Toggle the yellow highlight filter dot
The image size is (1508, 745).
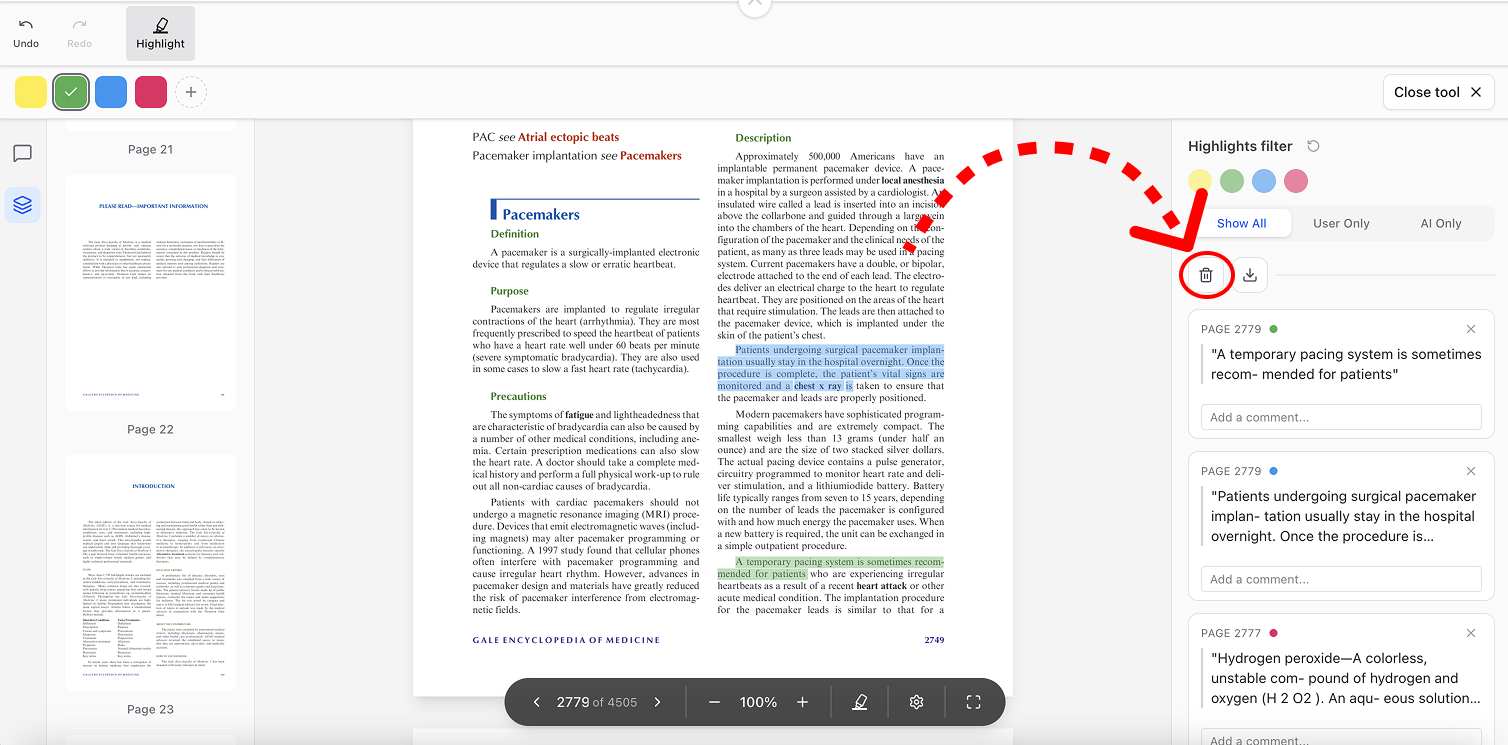coord(1199,180)
